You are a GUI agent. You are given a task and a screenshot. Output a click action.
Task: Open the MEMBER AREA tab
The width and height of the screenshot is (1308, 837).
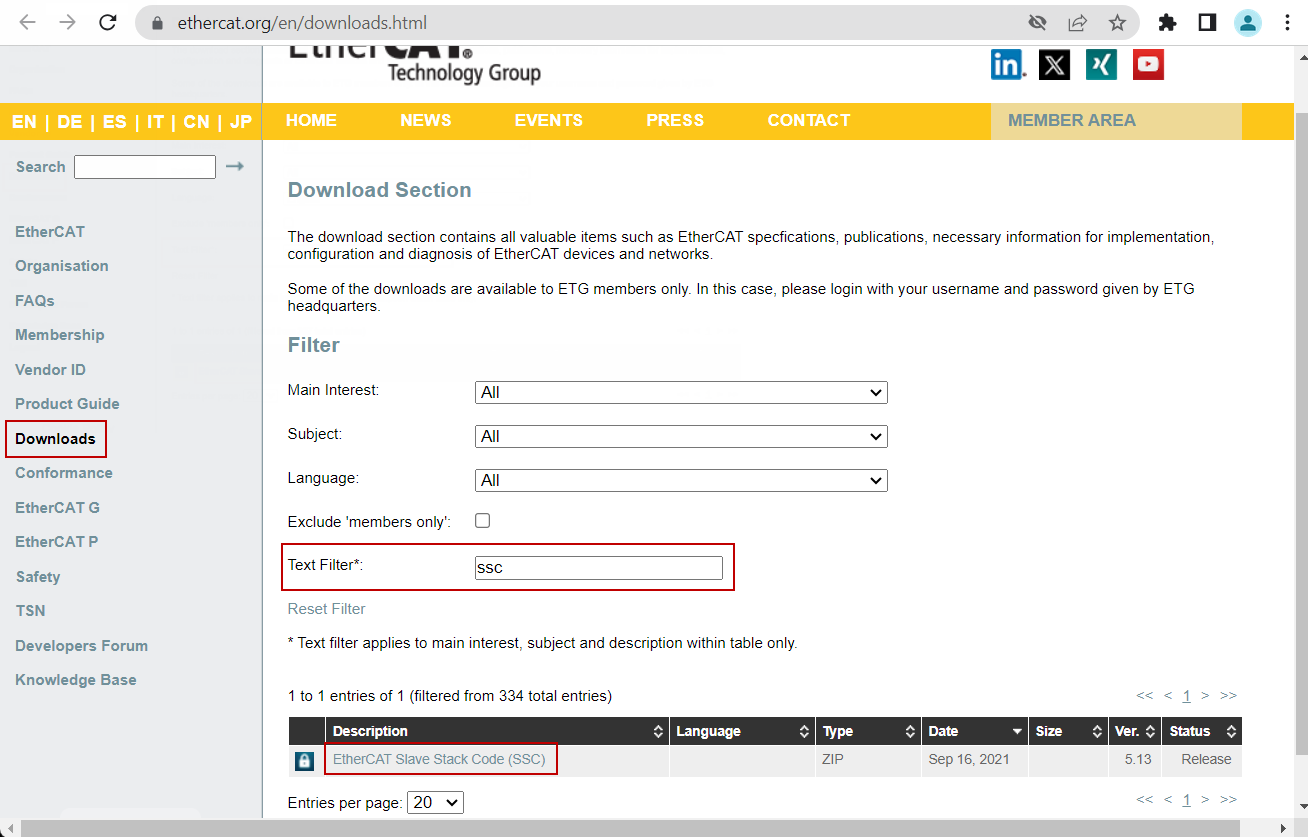[1116, 121]
